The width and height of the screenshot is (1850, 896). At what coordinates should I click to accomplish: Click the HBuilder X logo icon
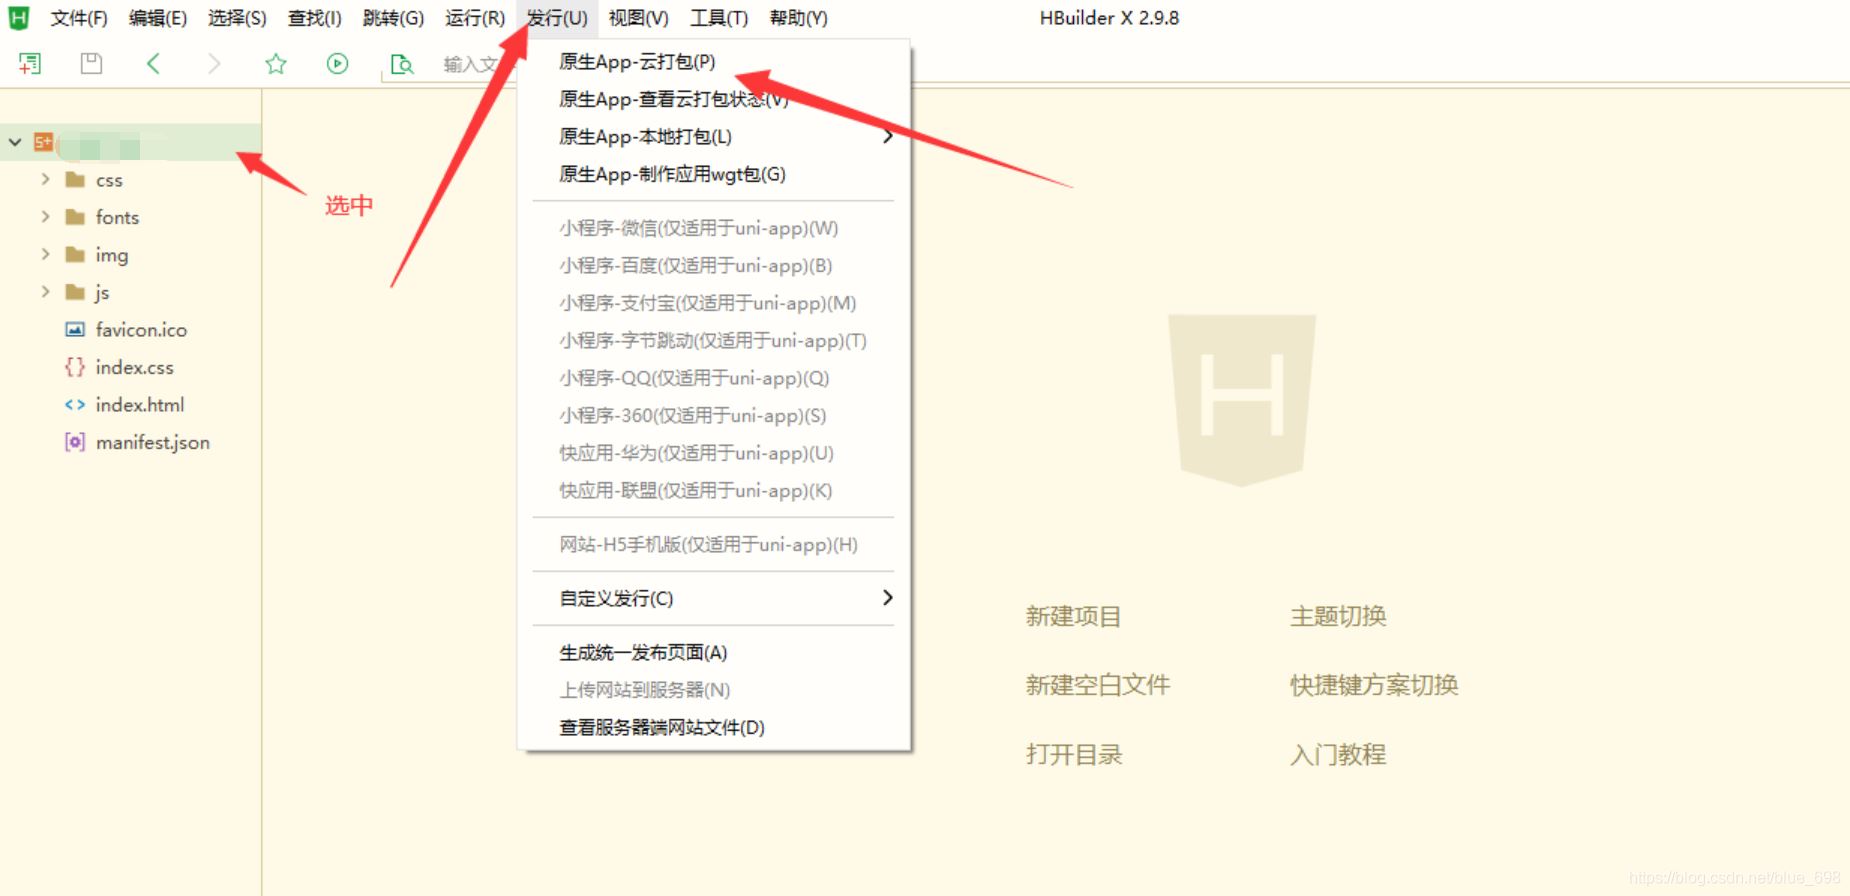(19, 18)
